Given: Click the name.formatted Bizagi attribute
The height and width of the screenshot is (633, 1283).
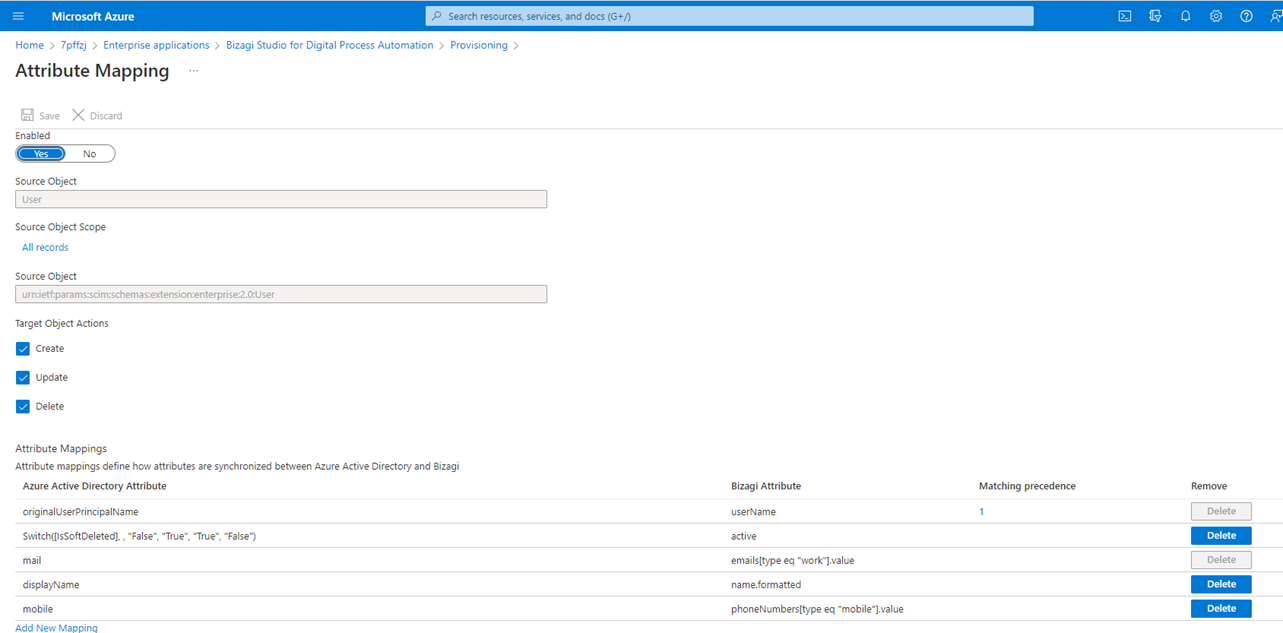Looking at the screenshot, I should point(766,584).
